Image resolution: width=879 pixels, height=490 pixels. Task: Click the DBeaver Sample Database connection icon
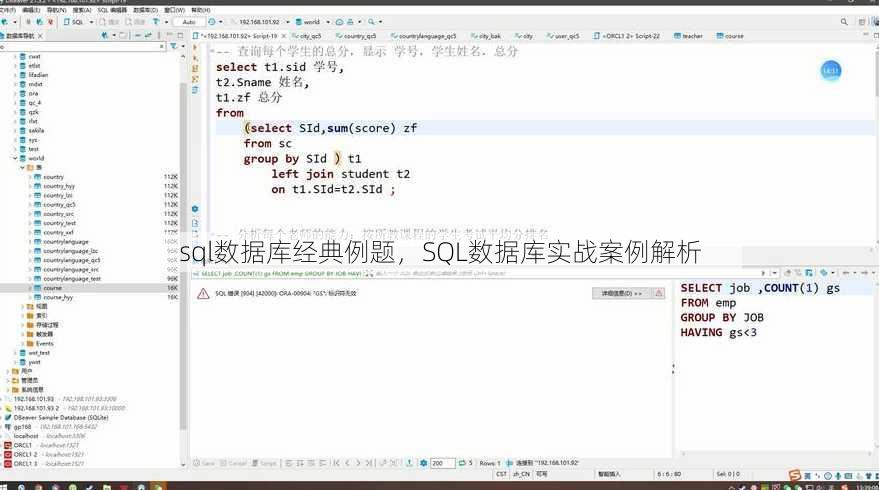point(8,418)
